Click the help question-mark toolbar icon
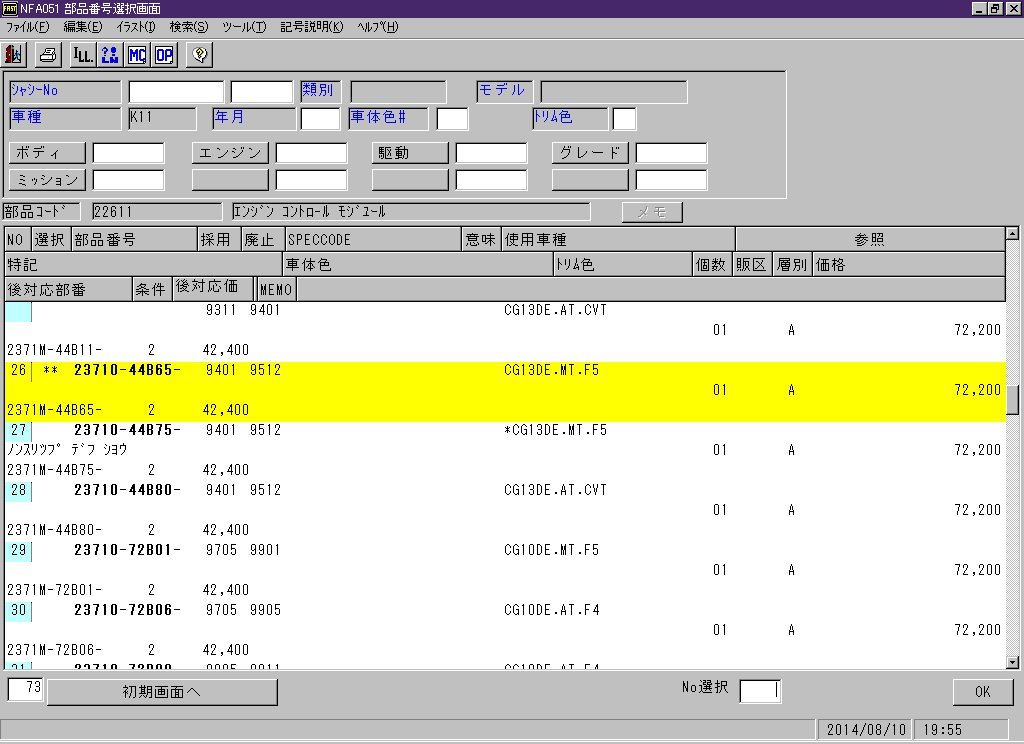The height and width of the screenshot is (744, 1024). pyautogui.click(x=200, y=54)
